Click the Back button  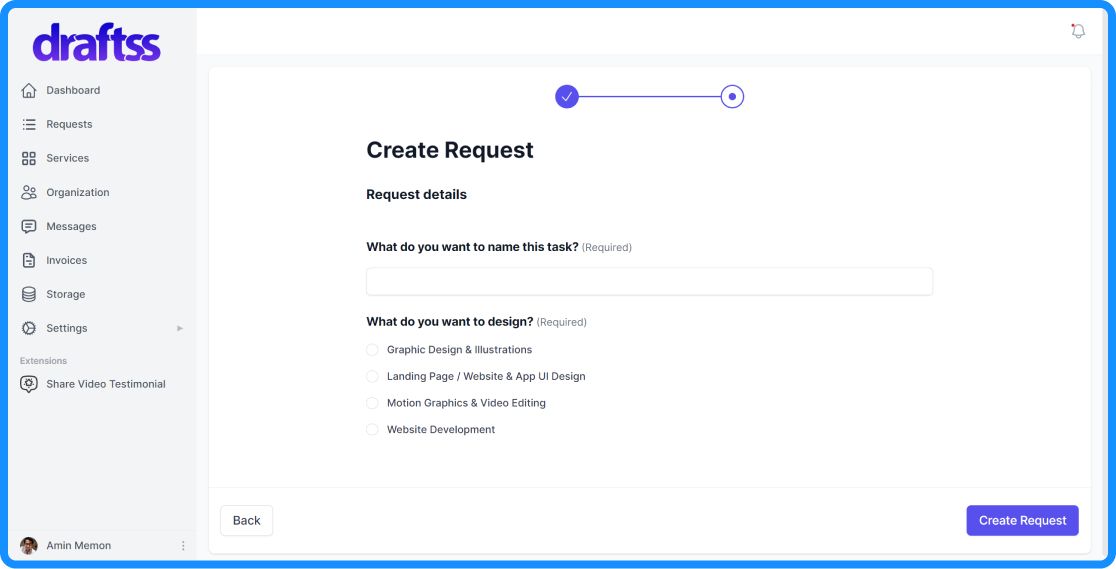coord(246,520)
